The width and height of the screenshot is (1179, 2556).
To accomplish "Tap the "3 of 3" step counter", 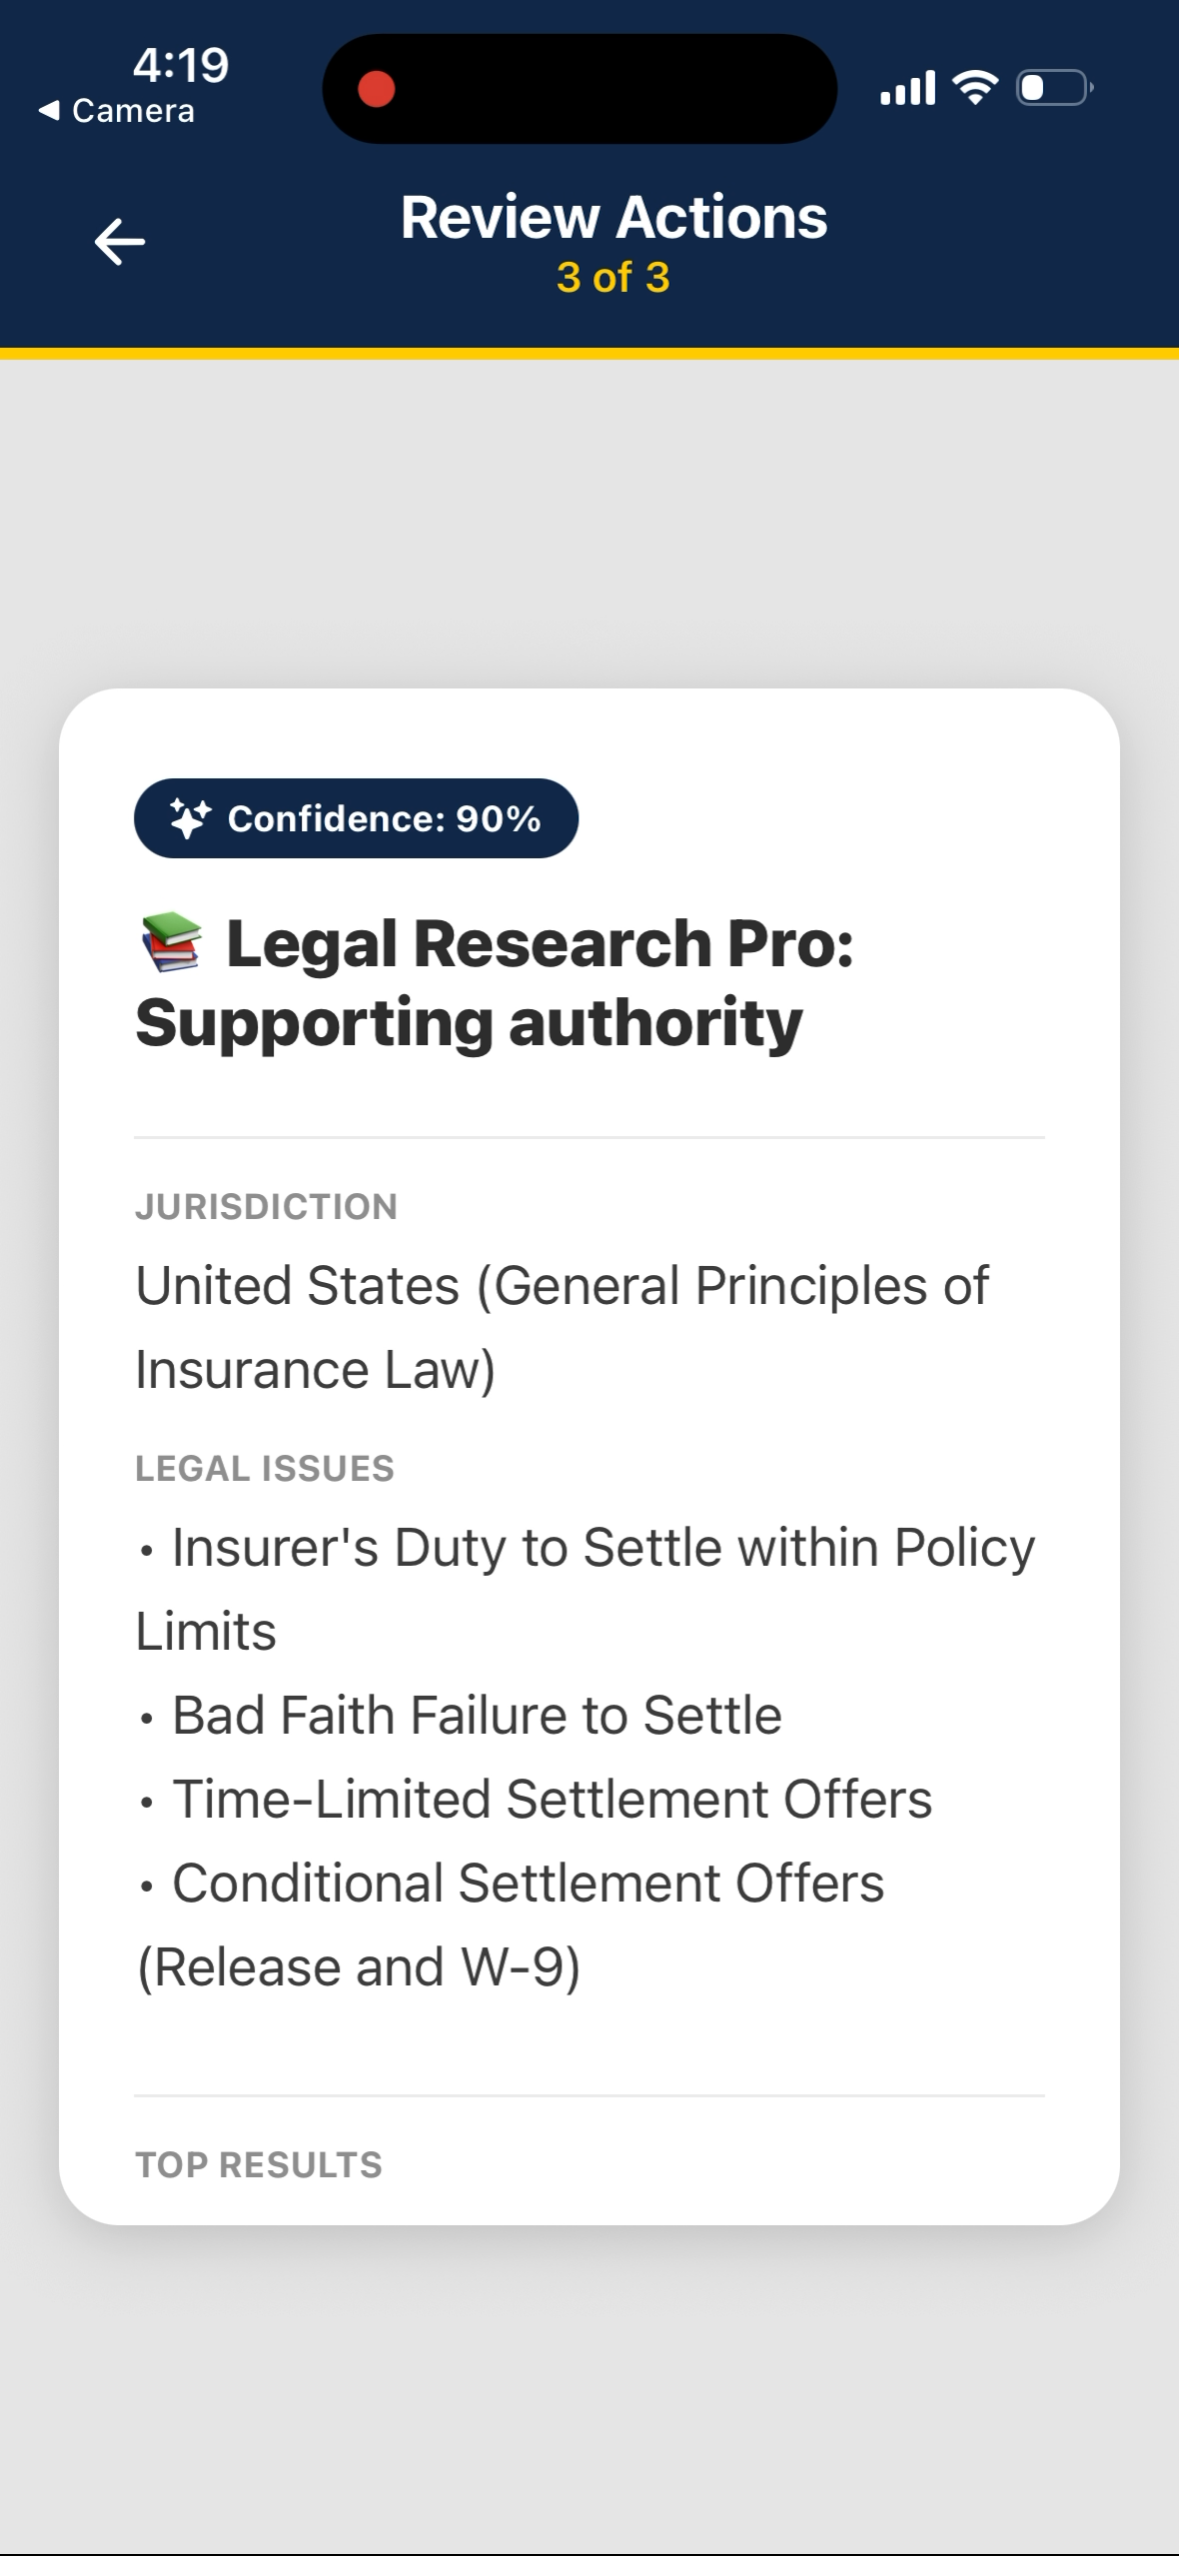I will (x=613, y=277).
